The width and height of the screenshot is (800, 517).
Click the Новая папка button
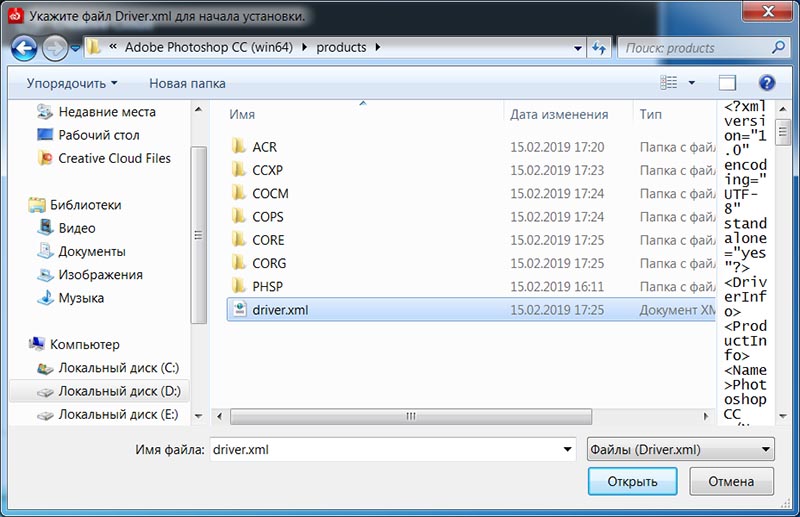coord(187,83)
